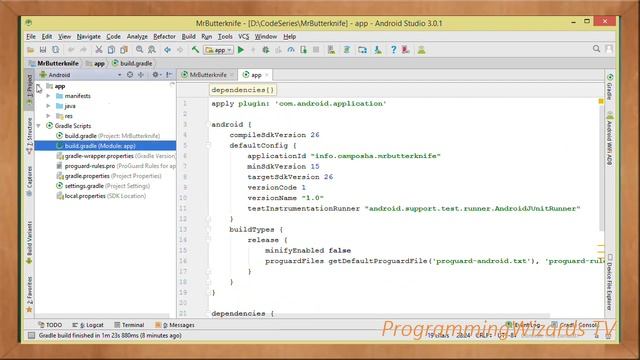This screenshot has height=360, width=640.
Task: Click the Stop square icon
Action: click(316, 50)
